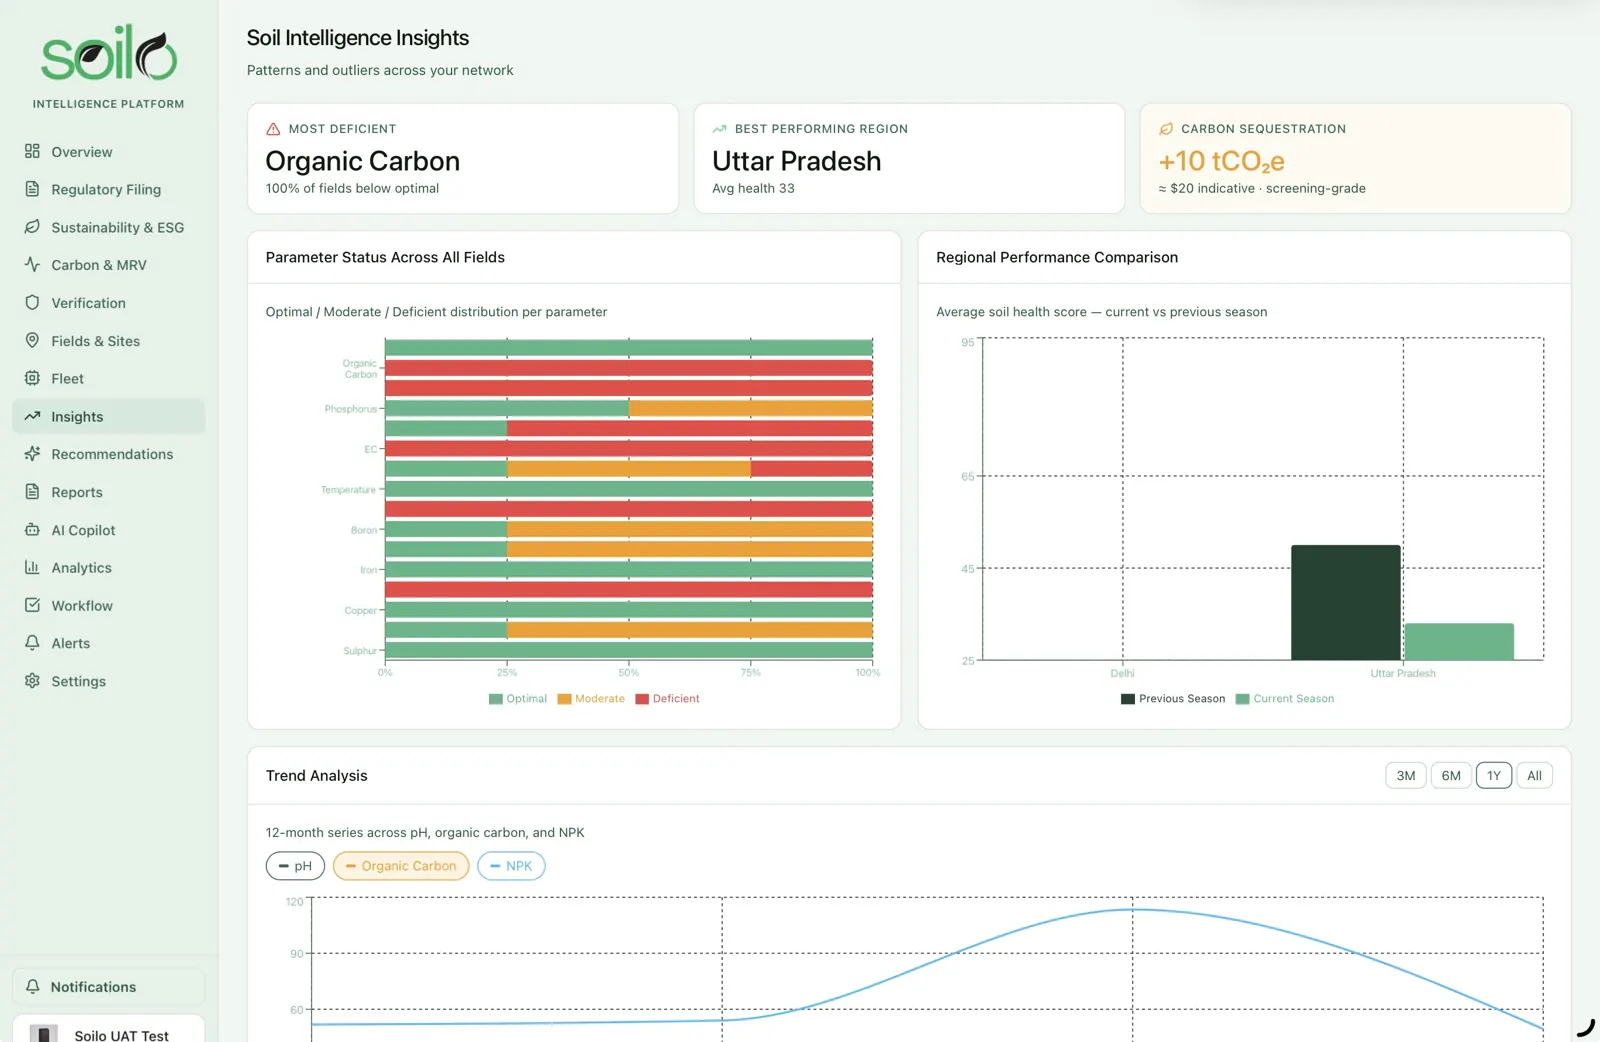Click the Previous Season legend entry
1600x1042 pixels.
(1173, 699)
